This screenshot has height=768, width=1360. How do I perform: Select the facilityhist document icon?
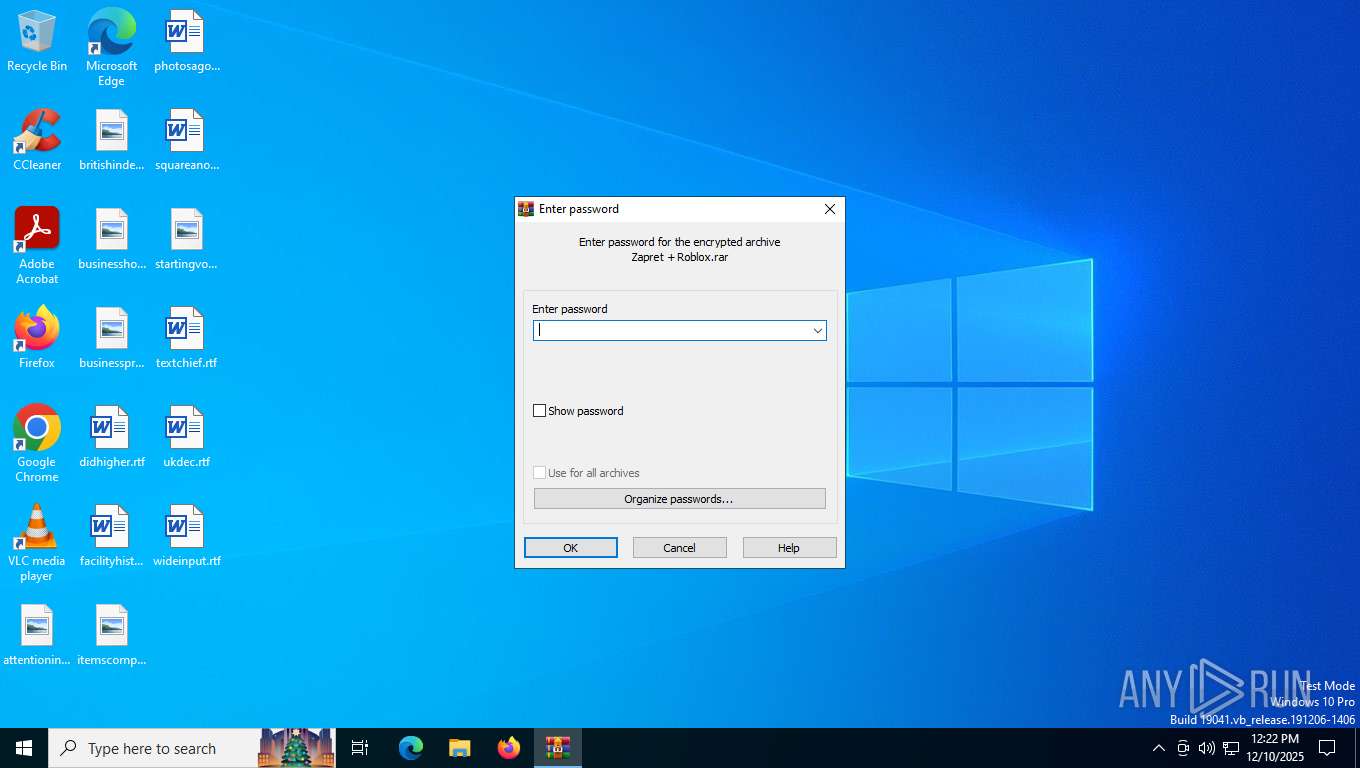[x=111, y=536]
